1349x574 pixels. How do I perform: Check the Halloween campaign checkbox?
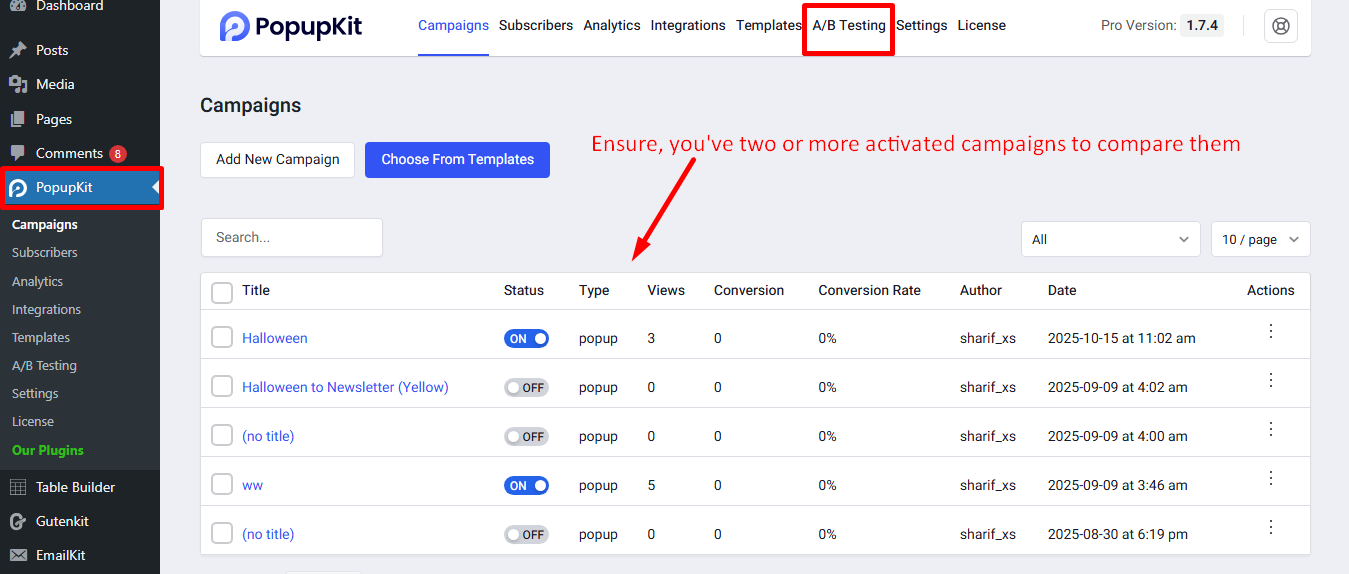(222, 337)
